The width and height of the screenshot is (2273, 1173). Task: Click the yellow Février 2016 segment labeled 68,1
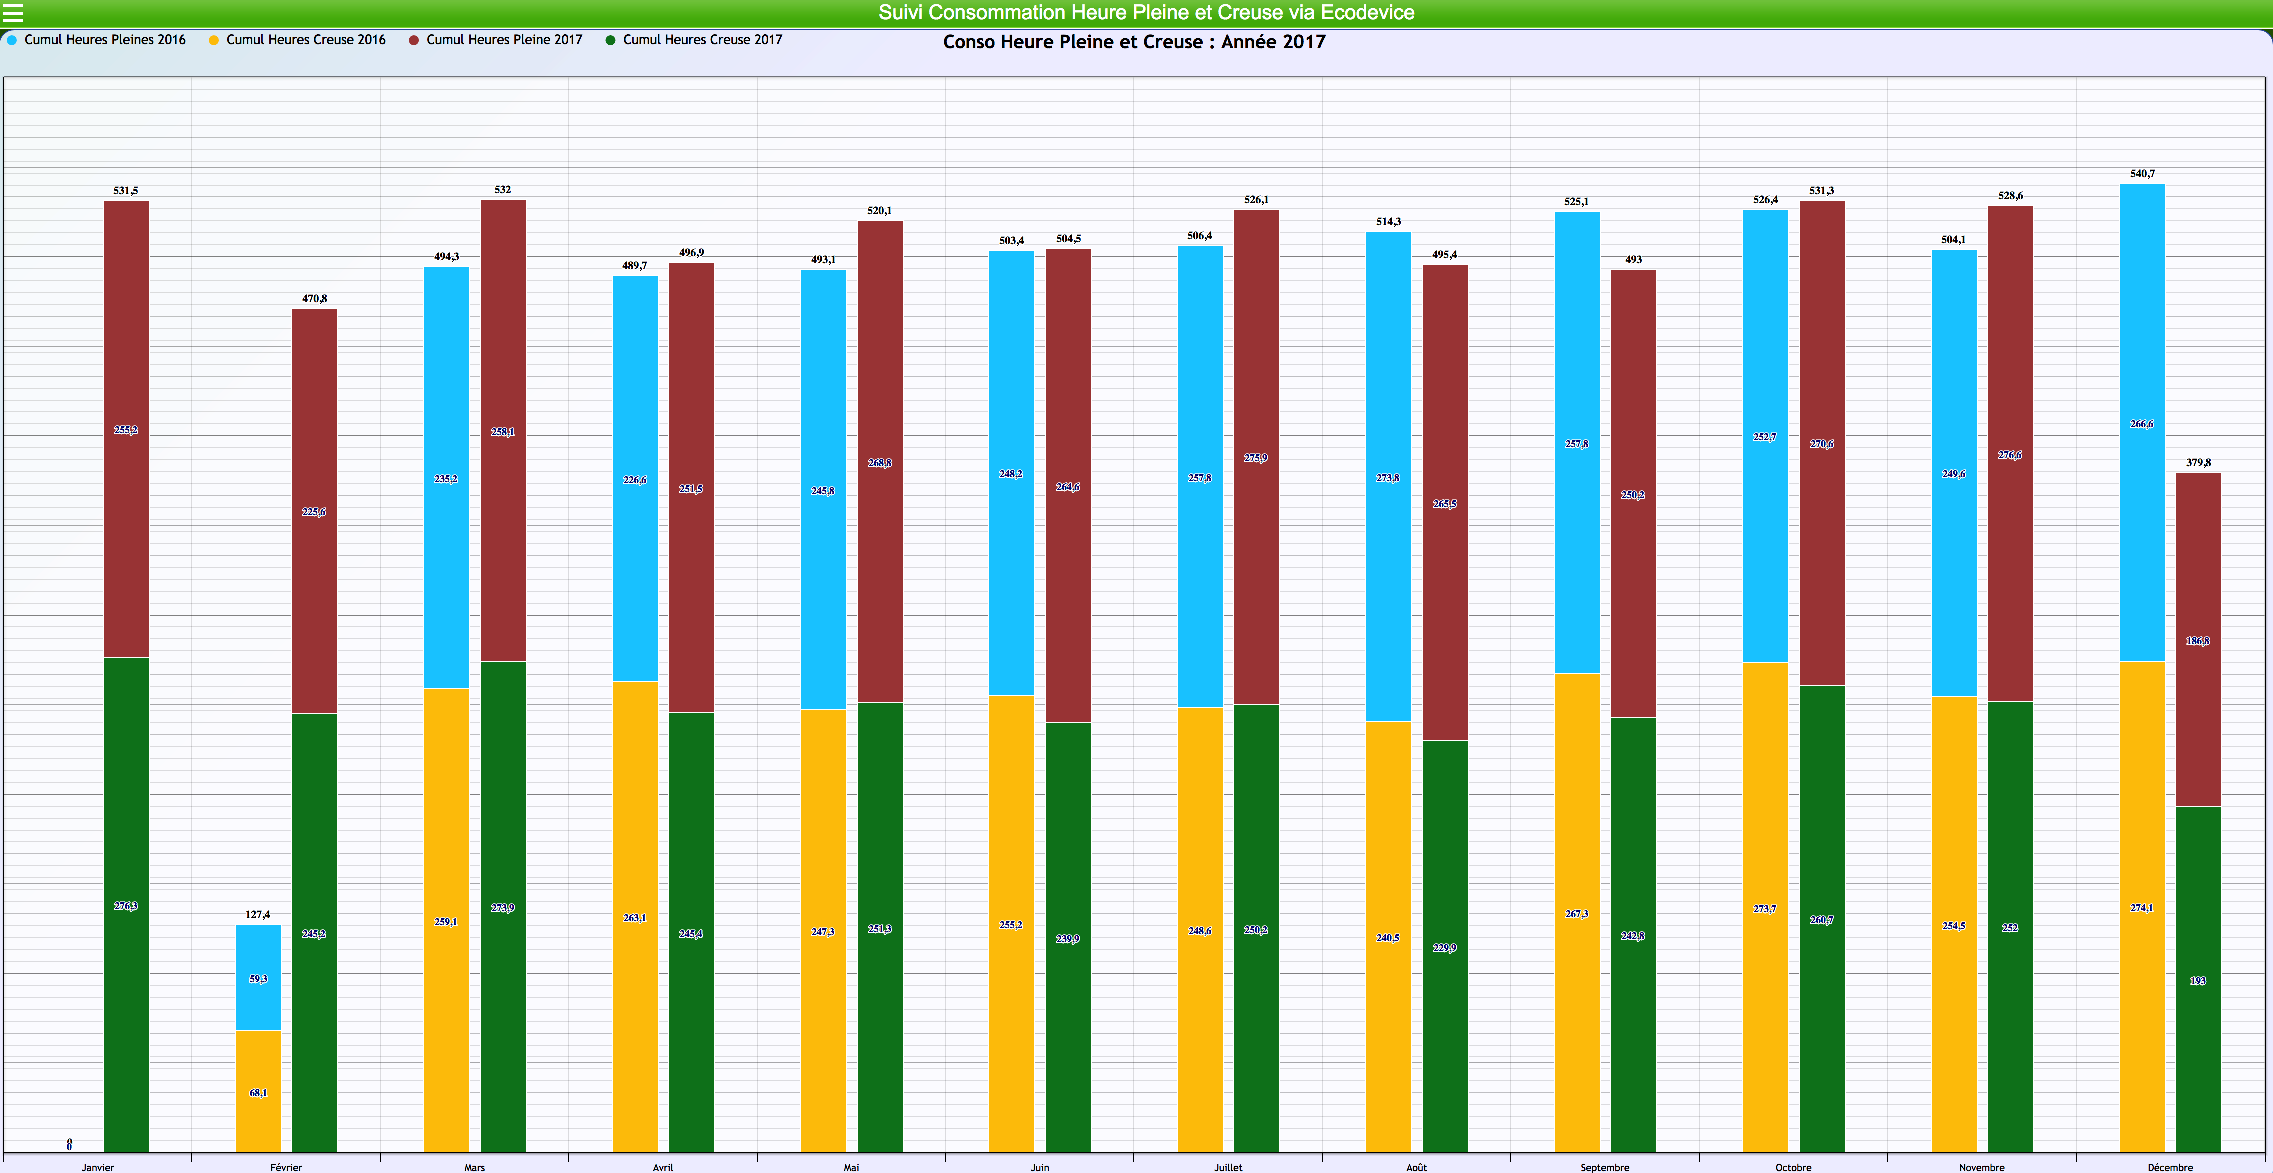(x=258, y=1092)
